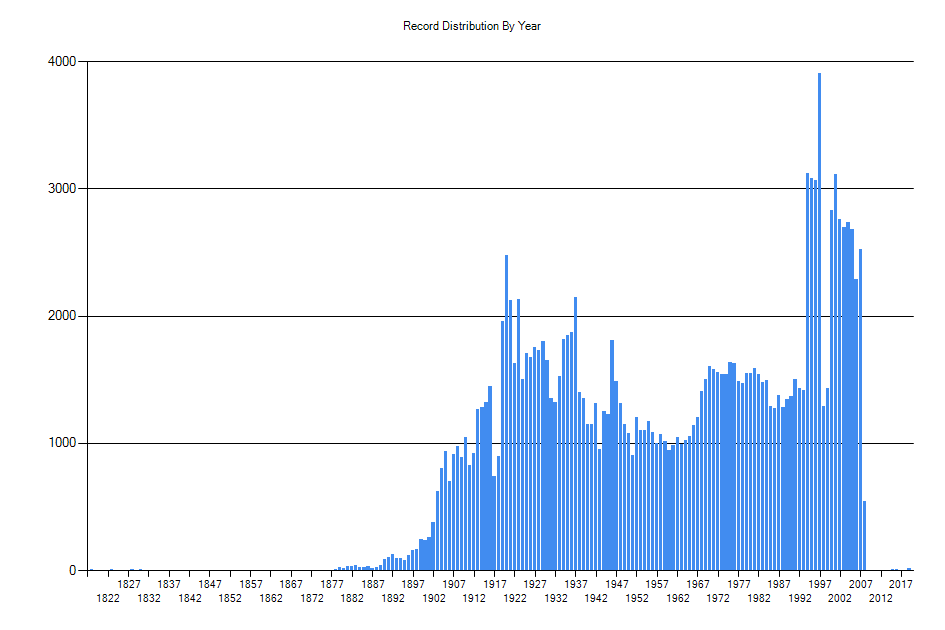
Task: Click the 1852 x-axis label
Action: coord(230,598)
